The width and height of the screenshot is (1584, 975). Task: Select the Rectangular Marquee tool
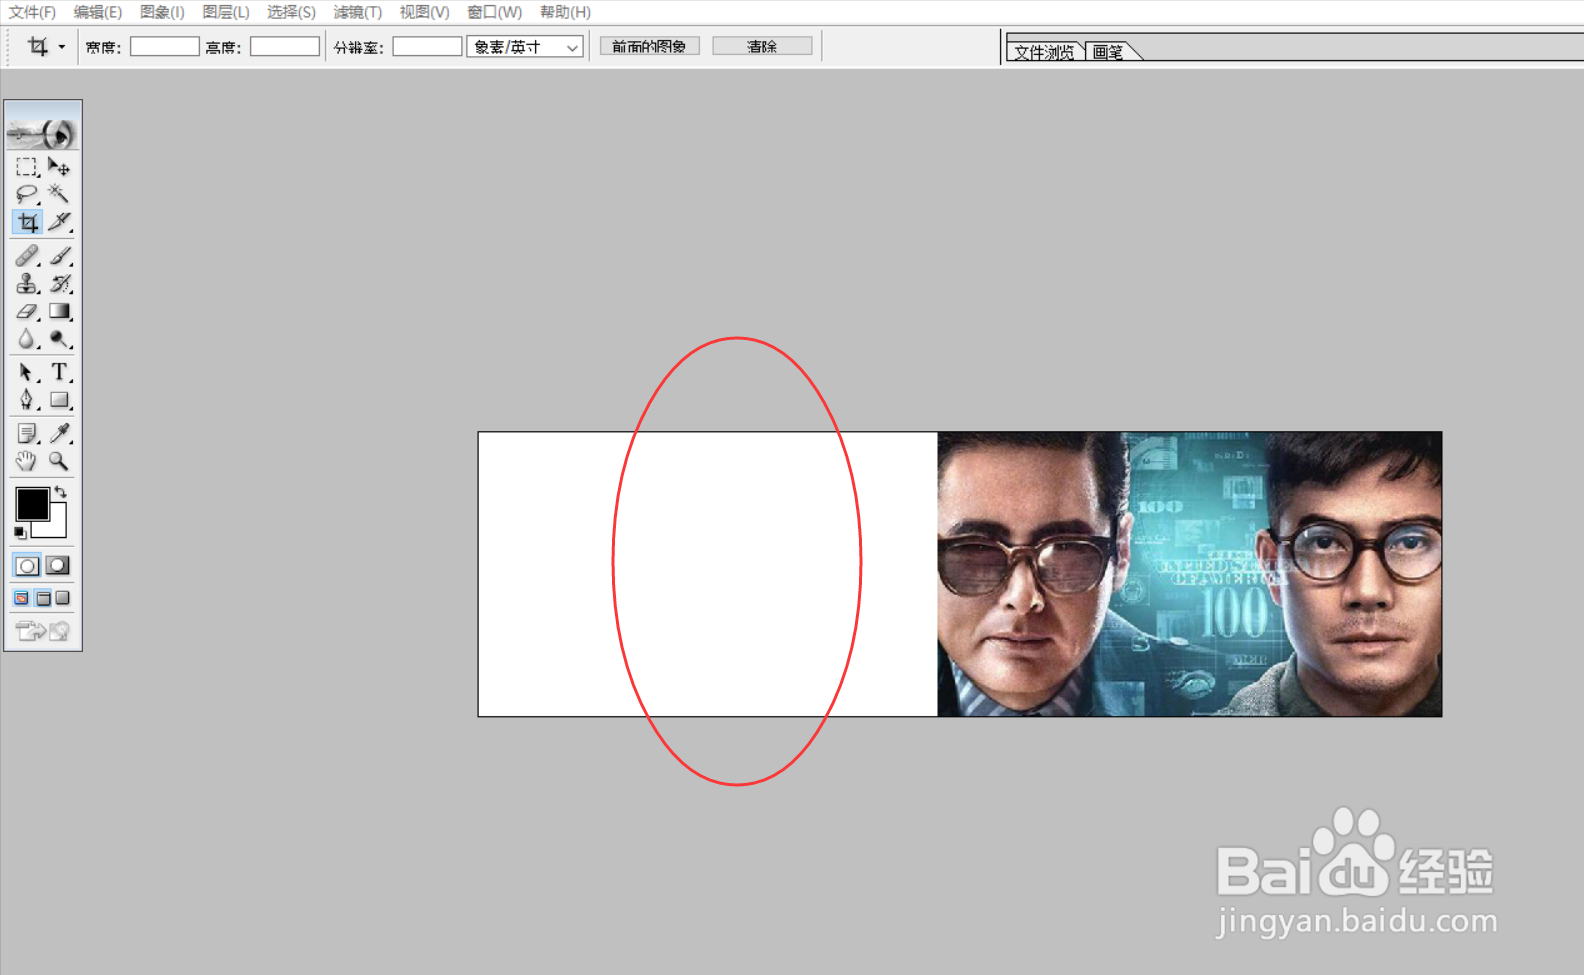[27, 167]
